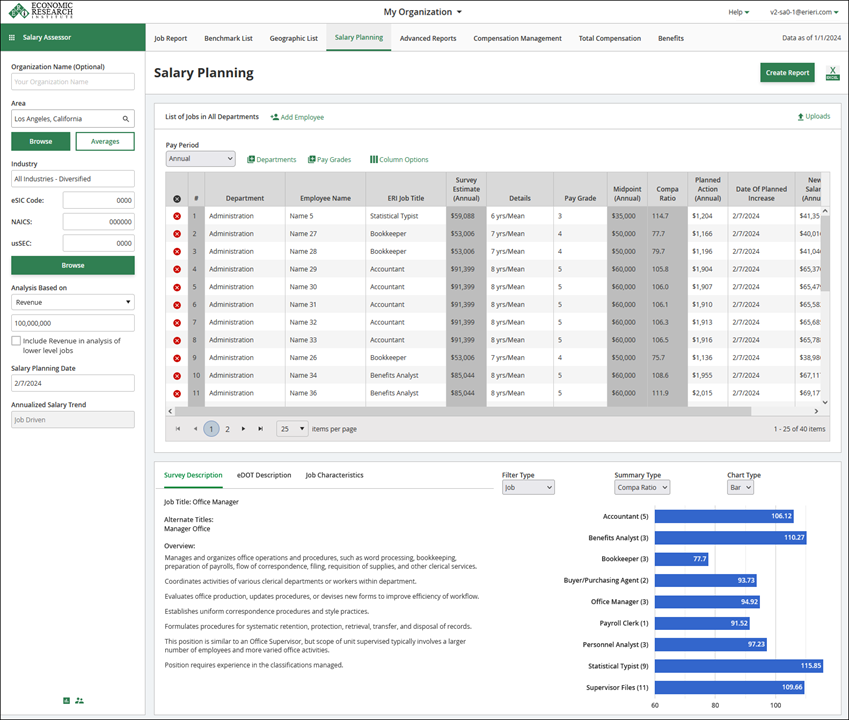Click the search icon in Area field
Viewport: 850px width, 721px height.
click(x=126, y=119)
